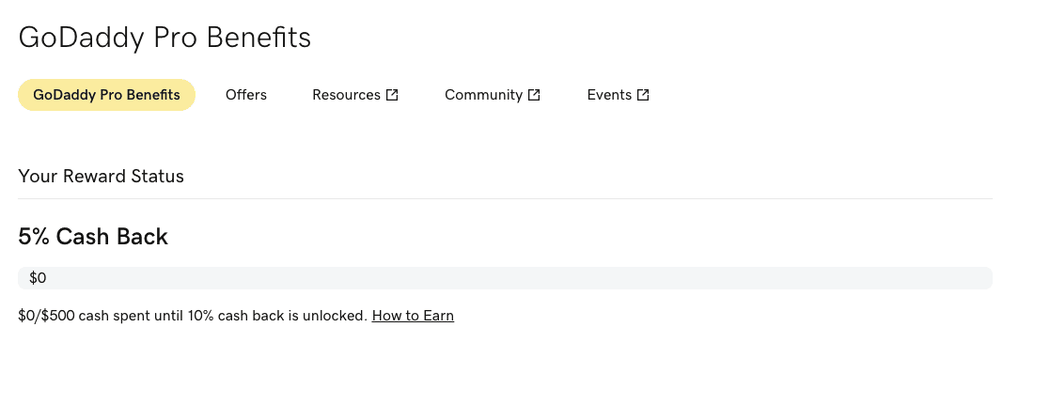Open the Resources external link icon
This screenshot has height=405, width=1050.
pos(392,95)
